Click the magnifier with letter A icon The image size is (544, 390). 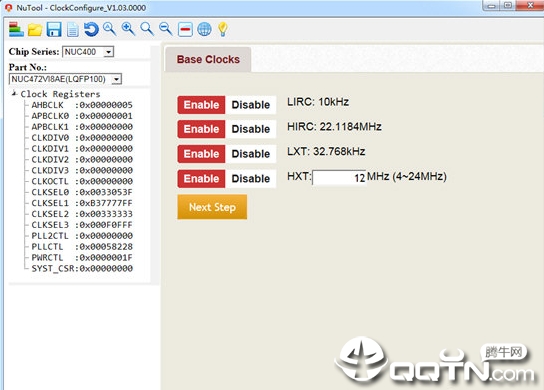coord(110,29)
